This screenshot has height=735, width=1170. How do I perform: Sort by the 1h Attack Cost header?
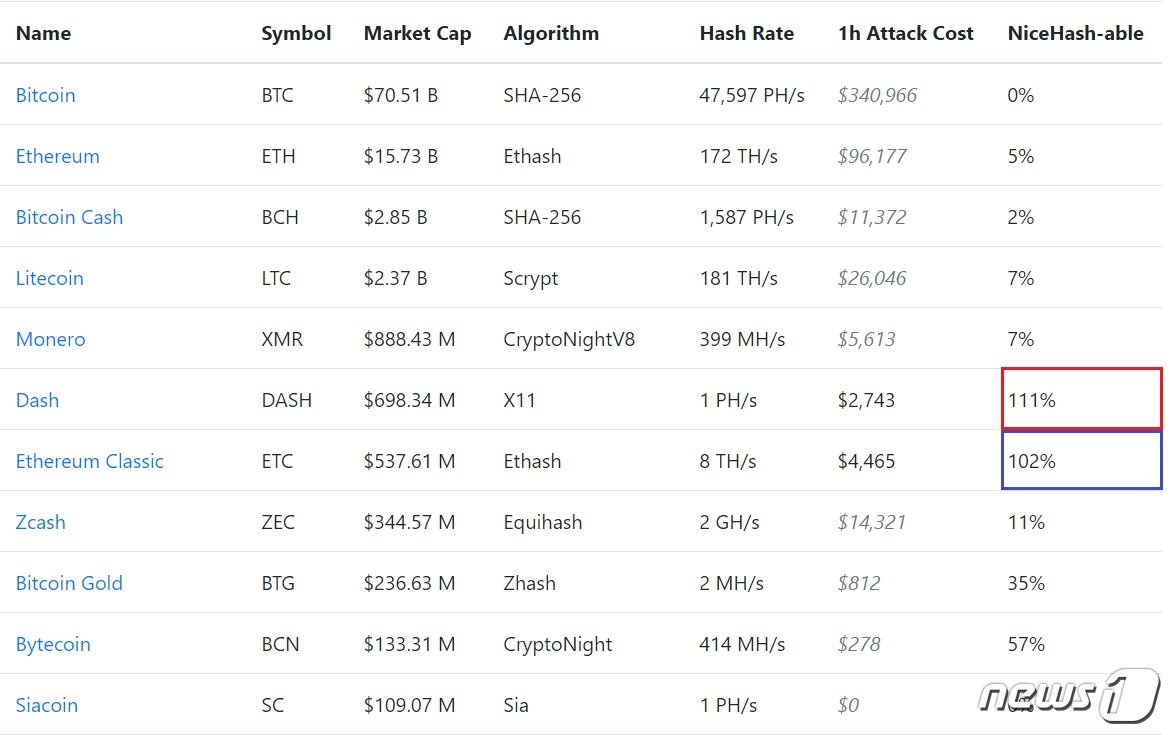coord(905,34)
